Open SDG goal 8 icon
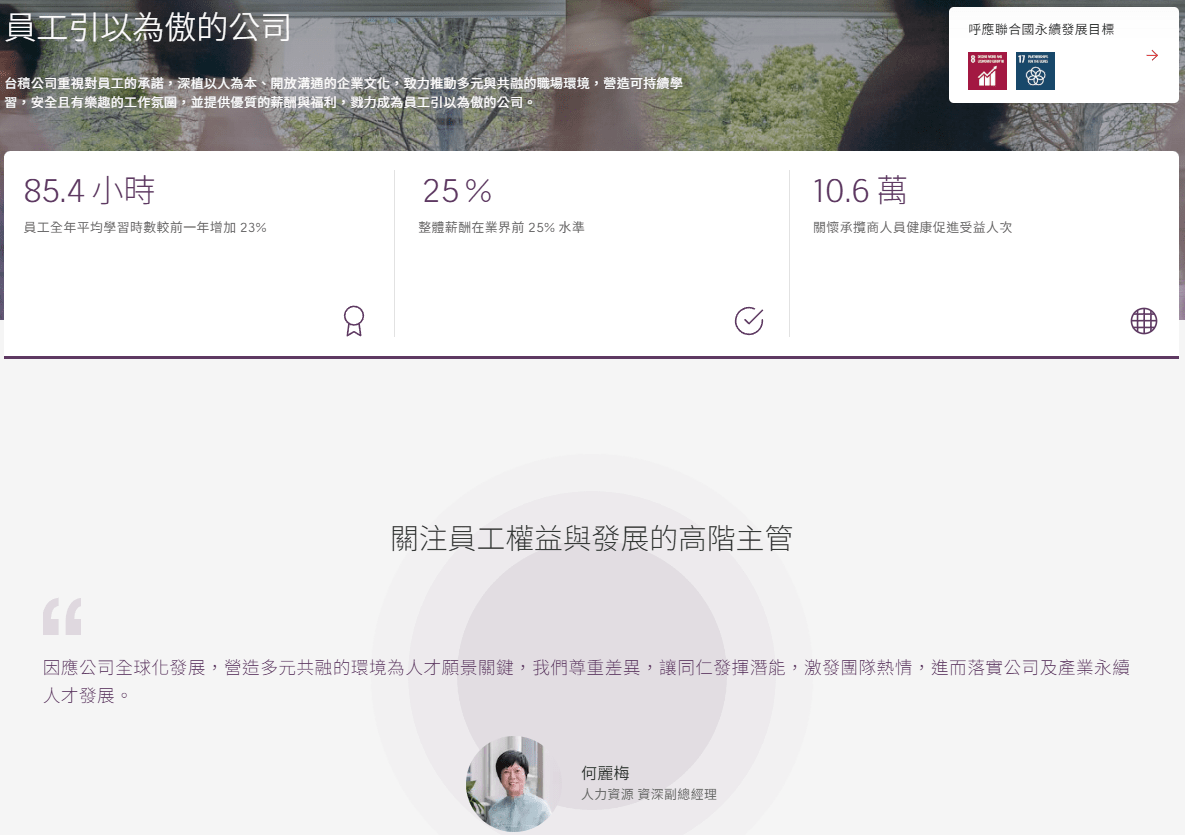 click(x=987, y=71)
